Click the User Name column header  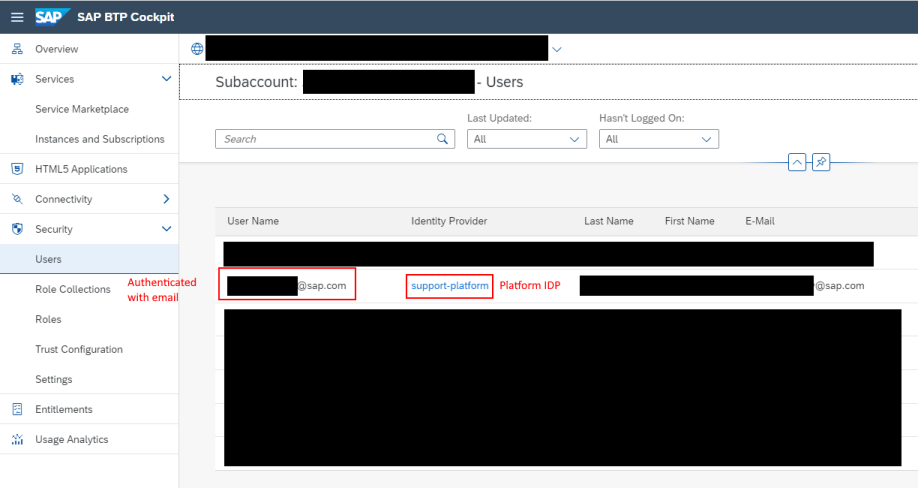point(253,221)
